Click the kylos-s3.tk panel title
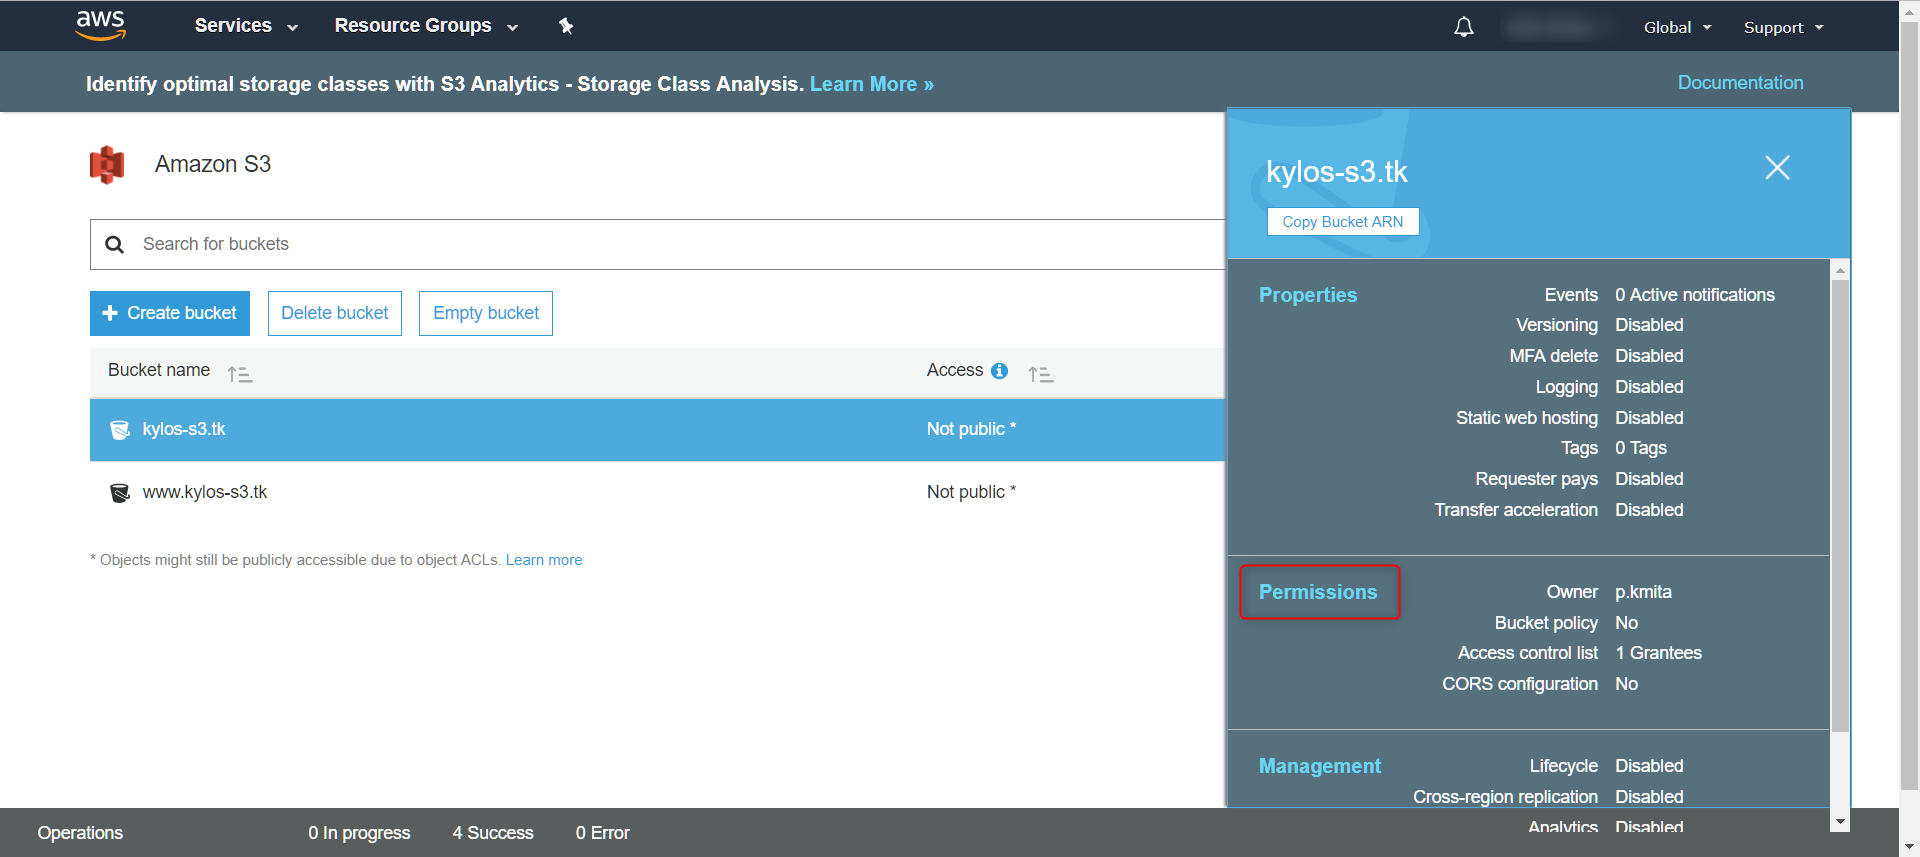 pos(1337,172)
